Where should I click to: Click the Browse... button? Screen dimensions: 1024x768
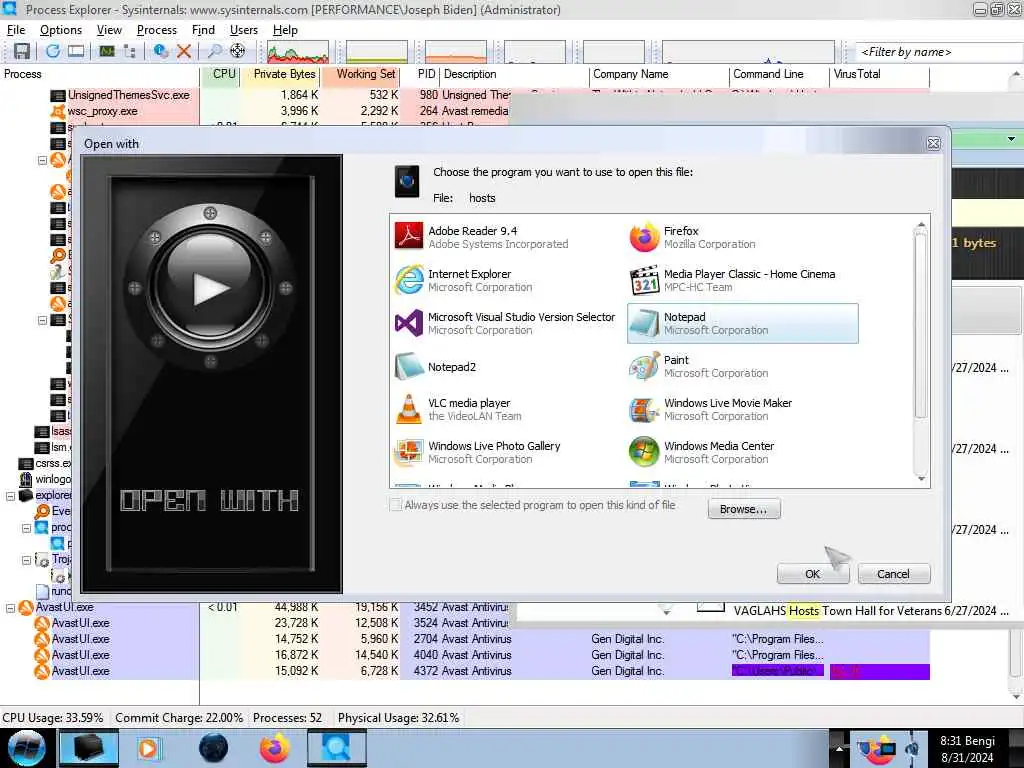click(744, 509)
